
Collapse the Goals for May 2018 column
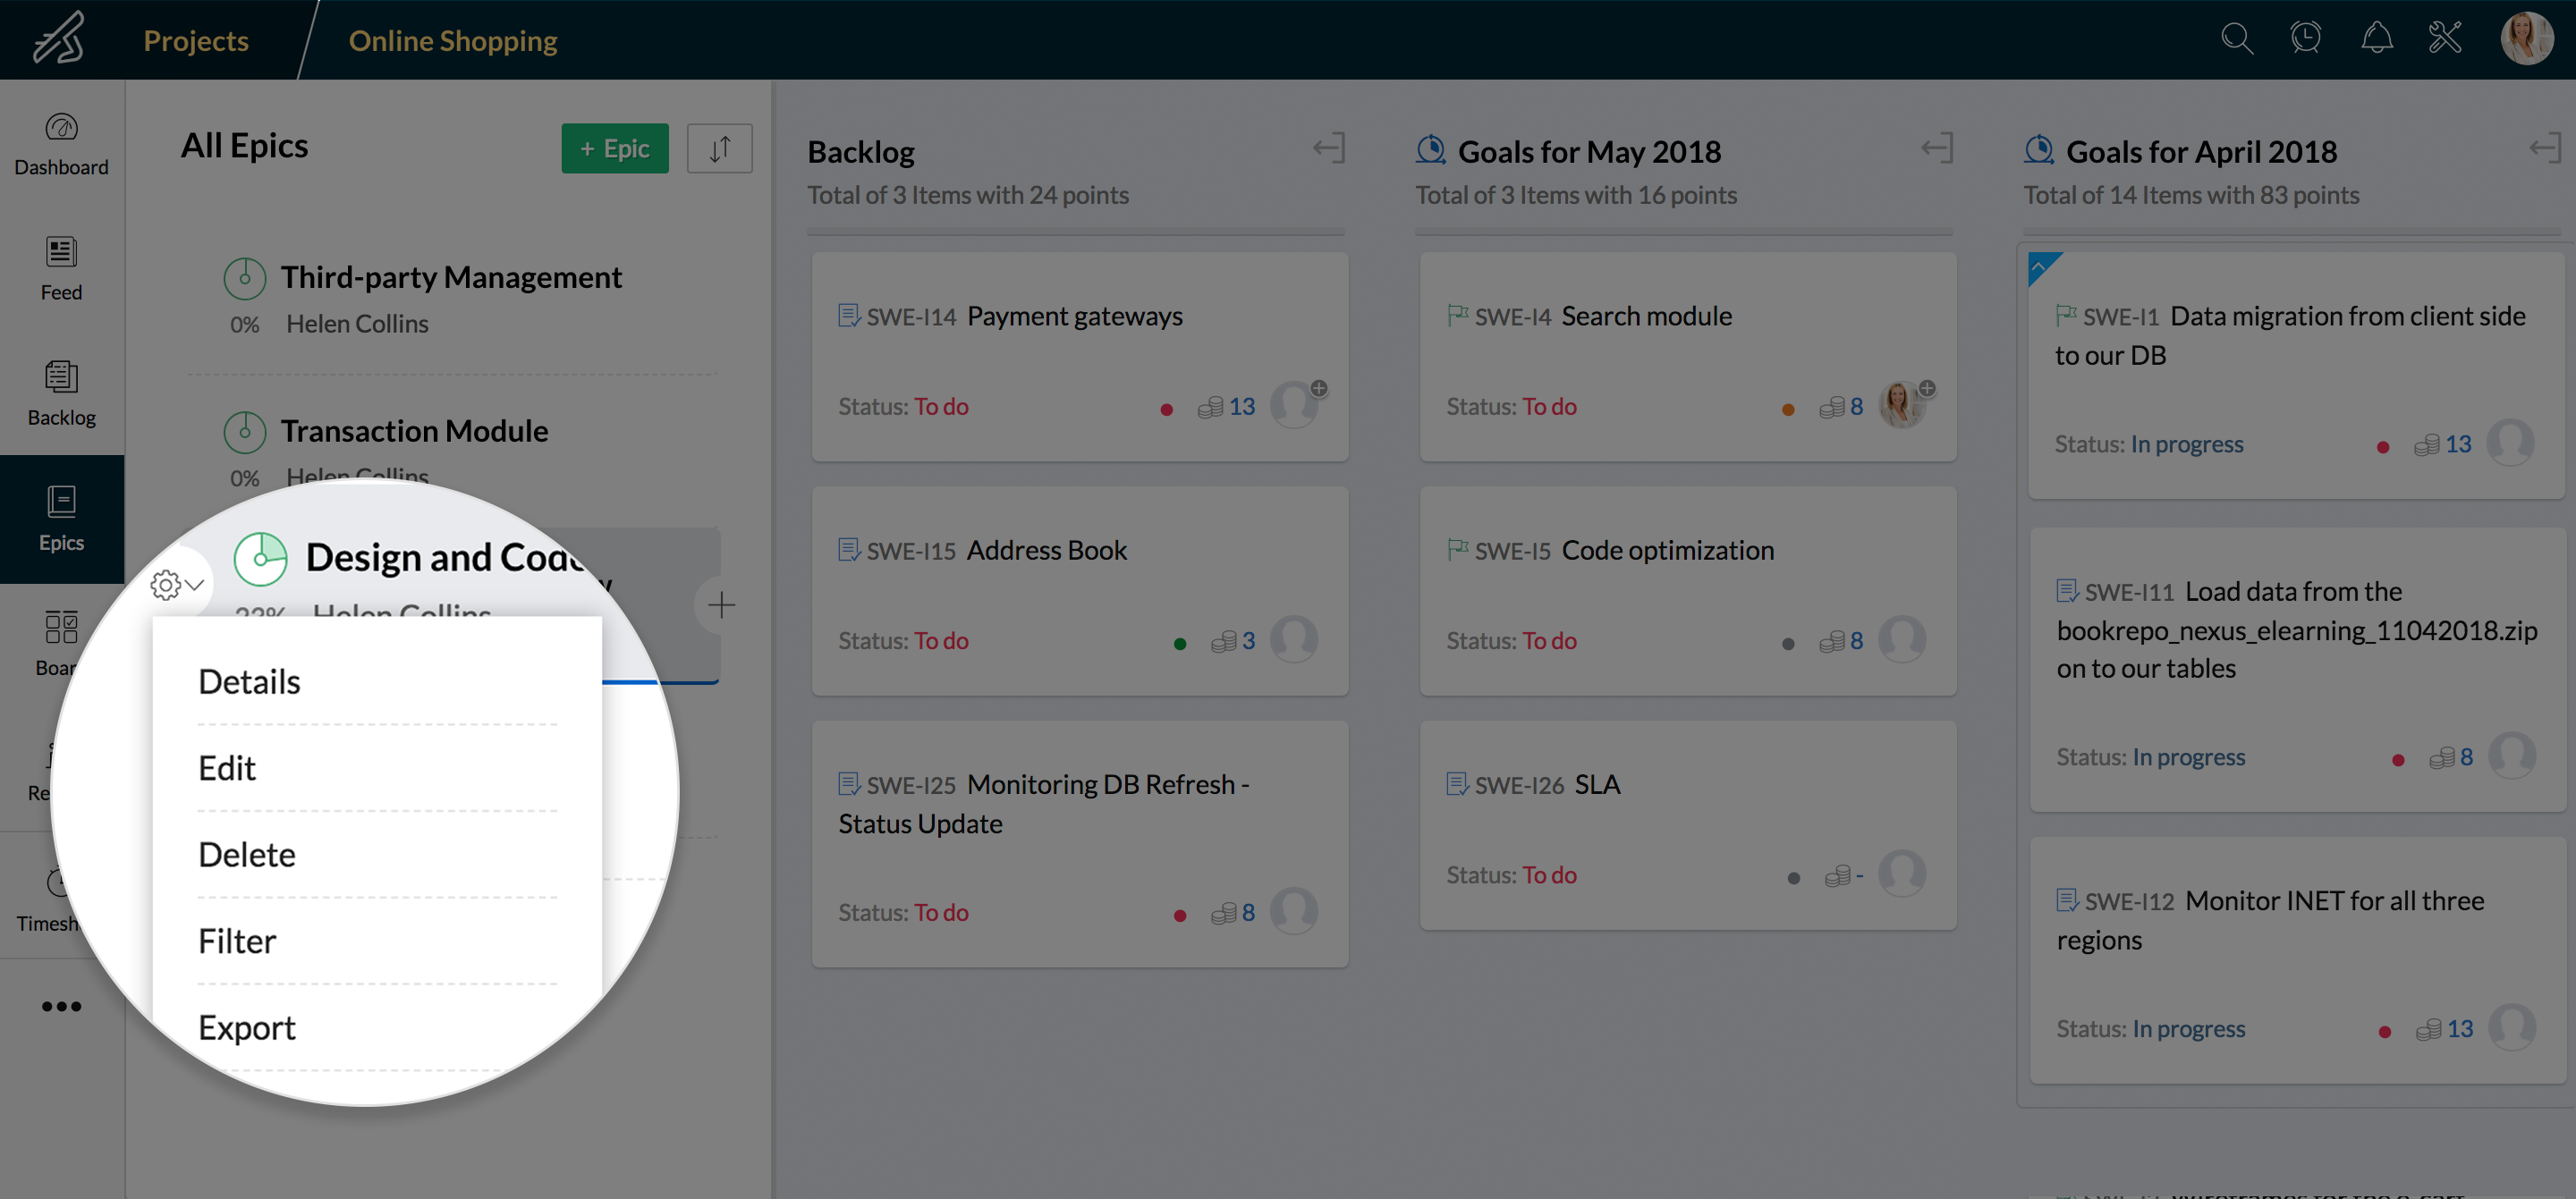click(x=1936, y=149)
